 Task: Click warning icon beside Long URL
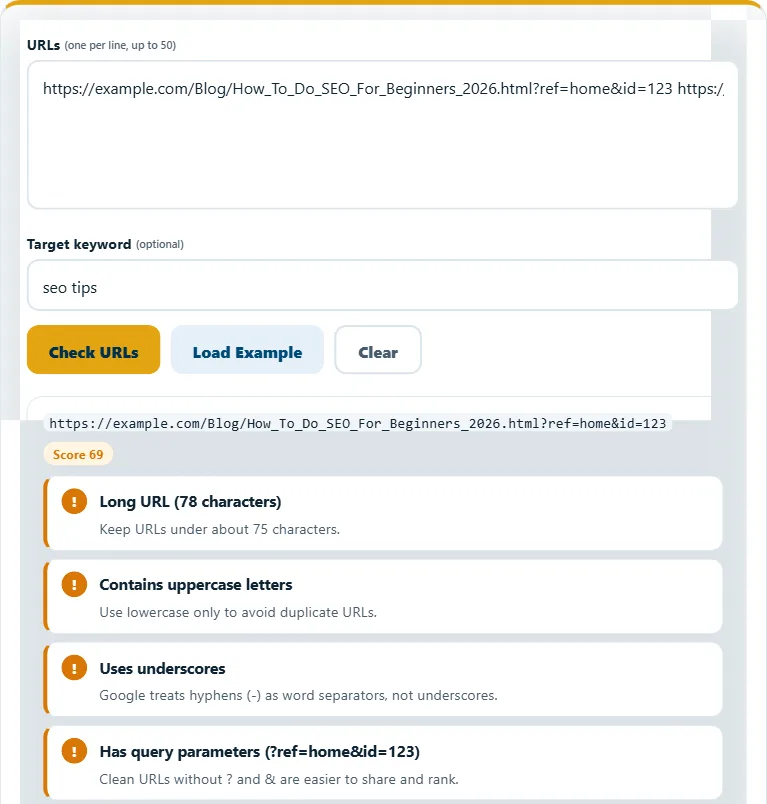(74, 501)
